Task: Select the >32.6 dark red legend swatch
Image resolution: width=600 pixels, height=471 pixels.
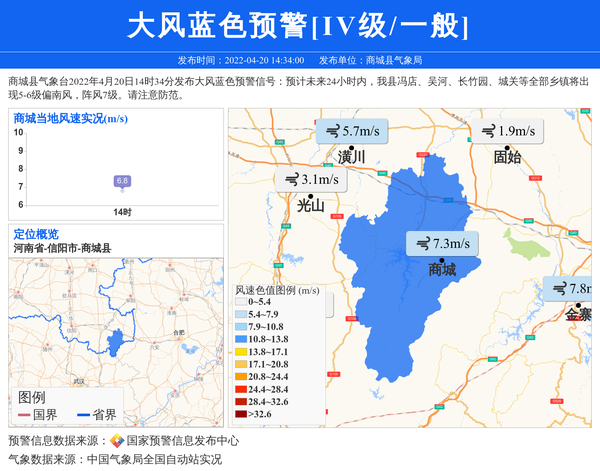Action: click(240, 414)
